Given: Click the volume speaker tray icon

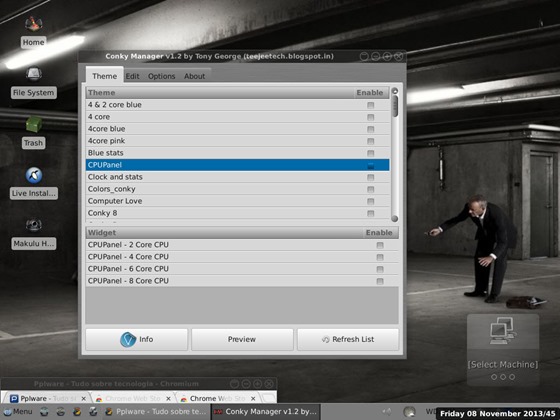Looking at the screenshot, I should click(387, 412).
